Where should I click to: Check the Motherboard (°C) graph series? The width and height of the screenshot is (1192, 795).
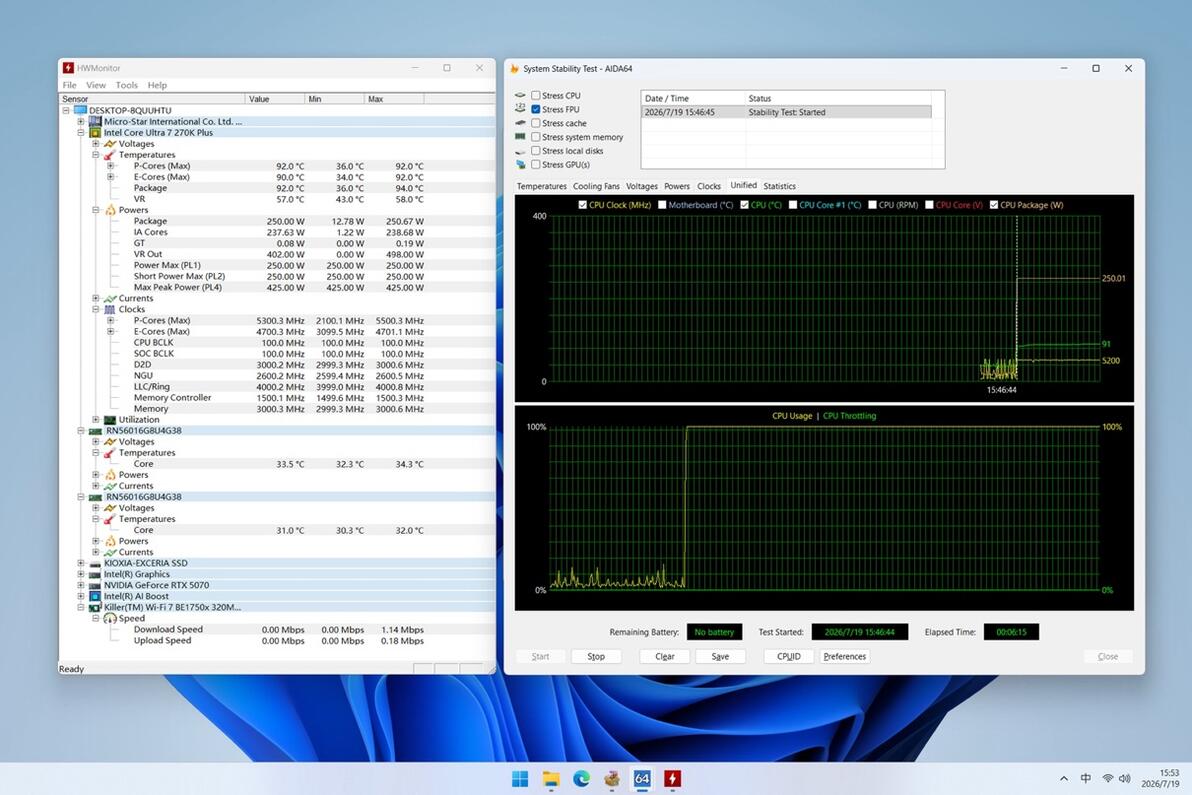click(x=662, y=205)
